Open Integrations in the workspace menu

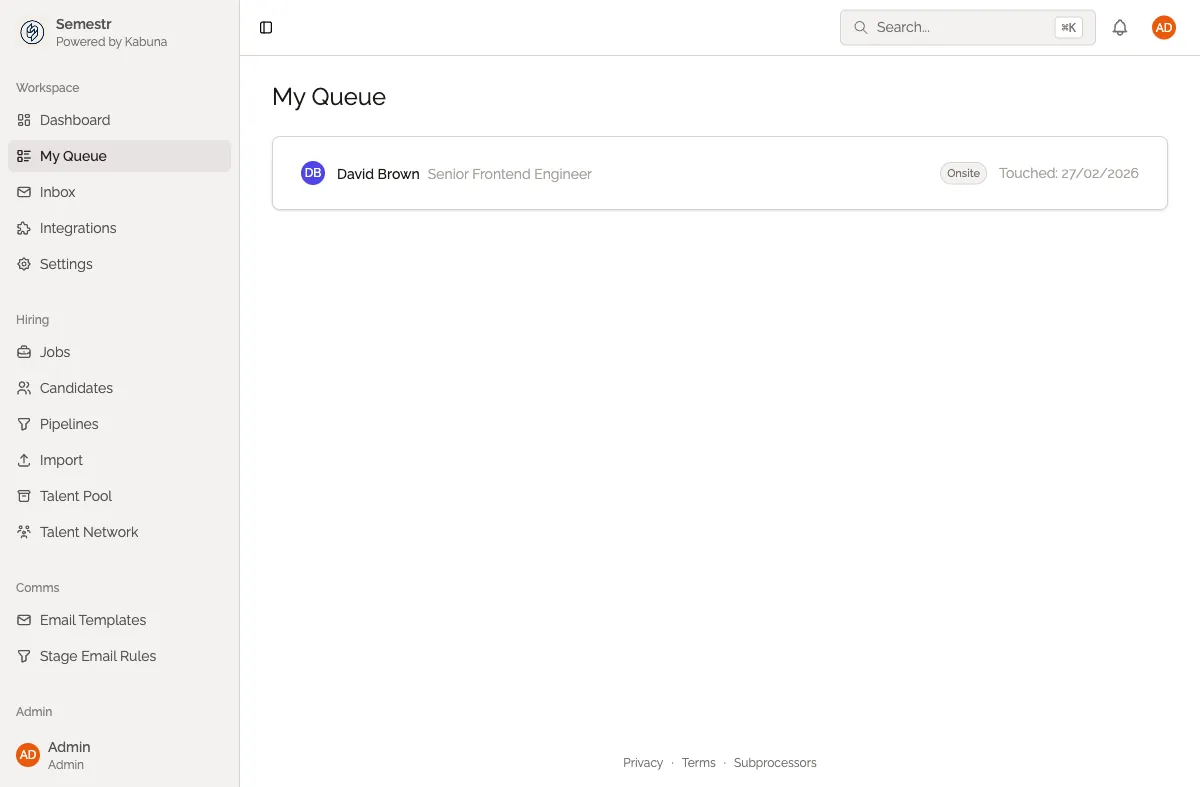click(x=77, y=228)
